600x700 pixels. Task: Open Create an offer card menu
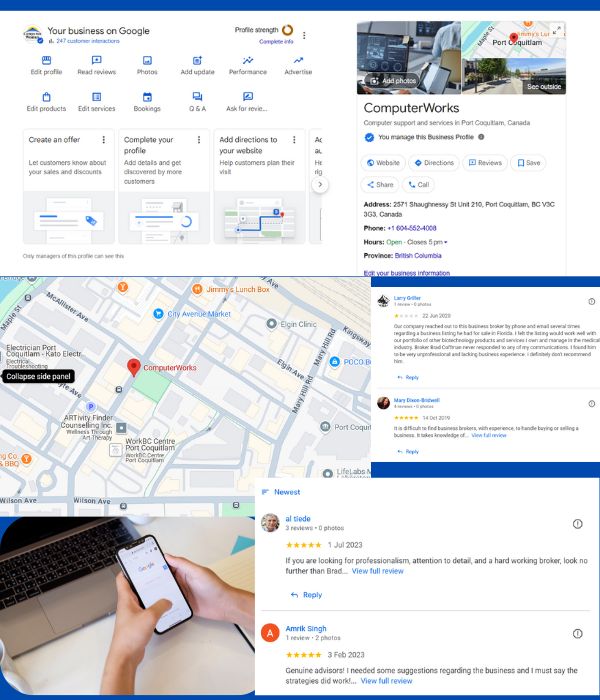coord(104,140)
